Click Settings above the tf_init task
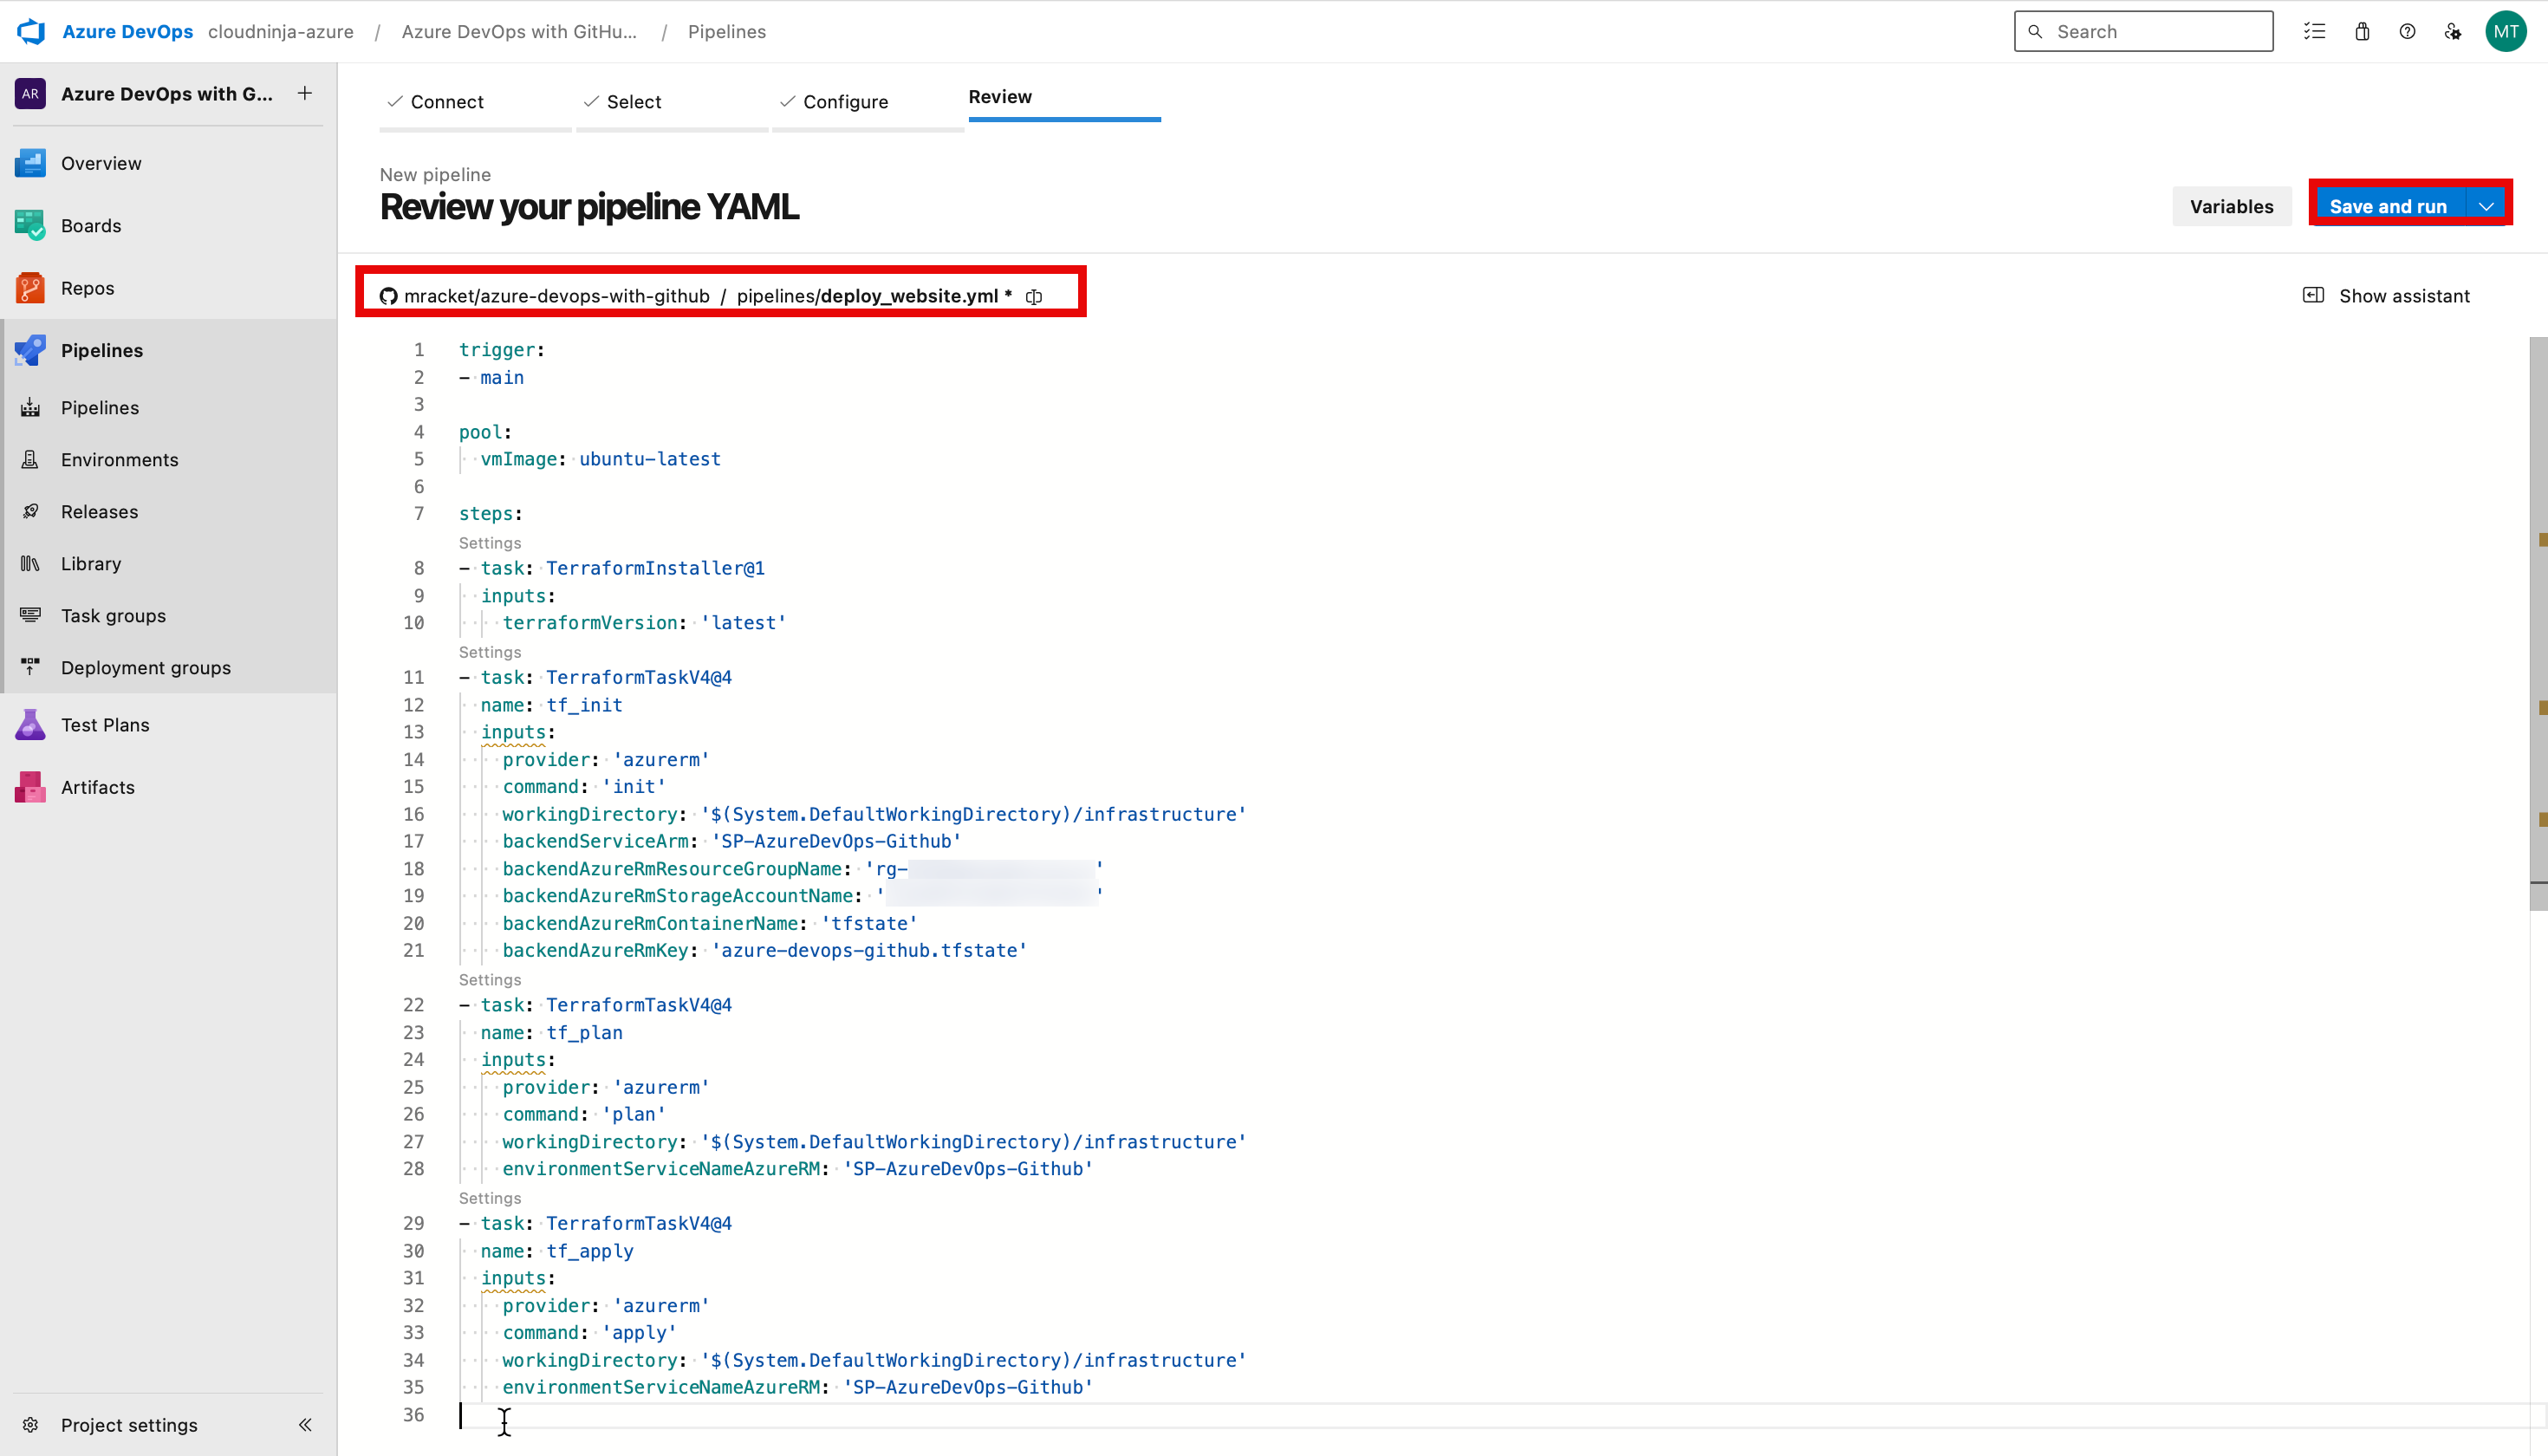 pos(490,652)
